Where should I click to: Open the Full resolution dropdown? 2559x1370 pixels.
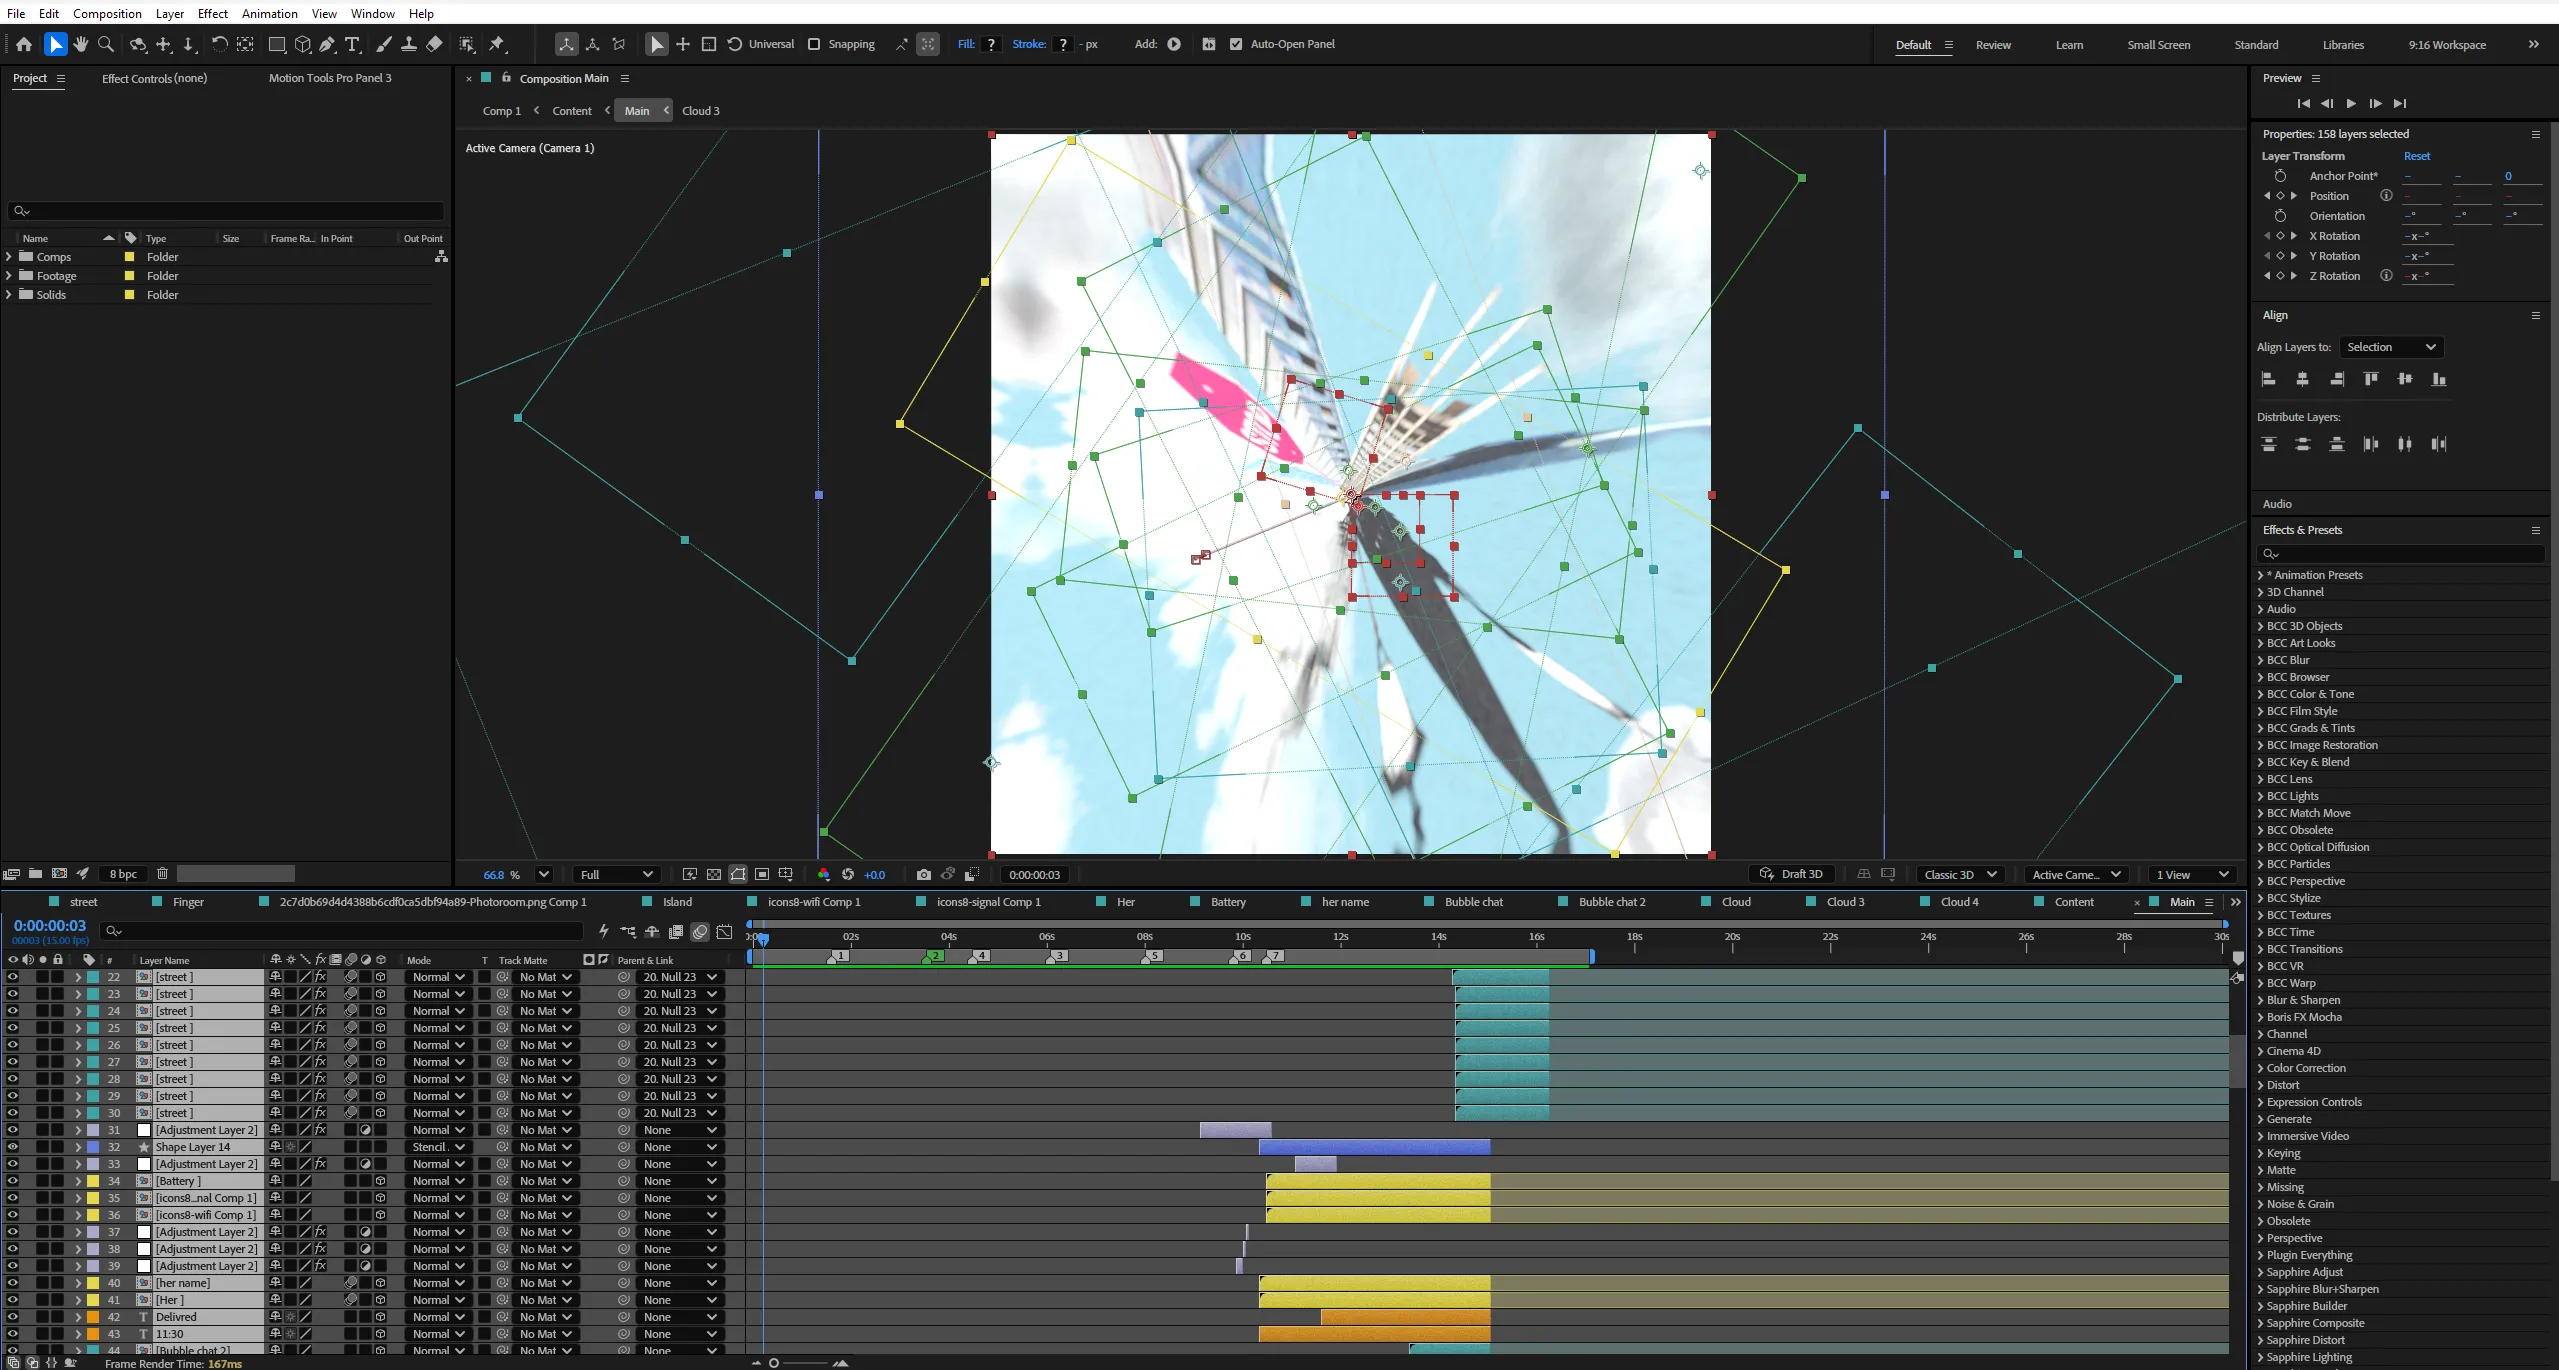(x=616, y=875)
